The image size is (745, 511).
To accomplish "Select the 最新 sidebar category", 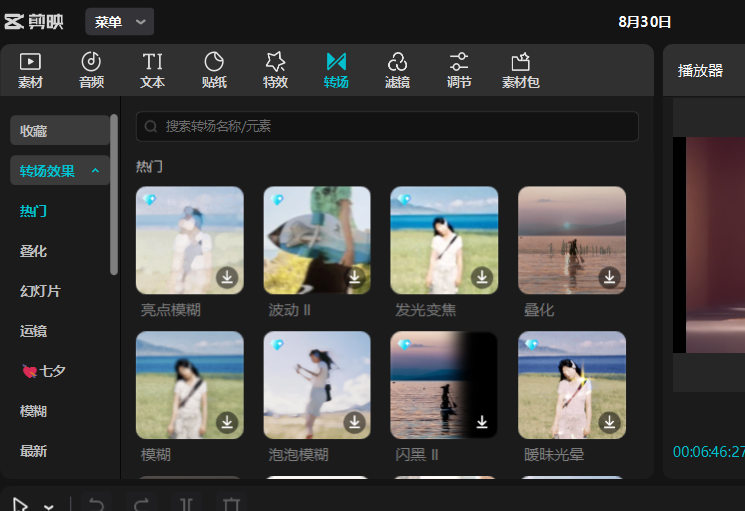I will click(33, 451).
